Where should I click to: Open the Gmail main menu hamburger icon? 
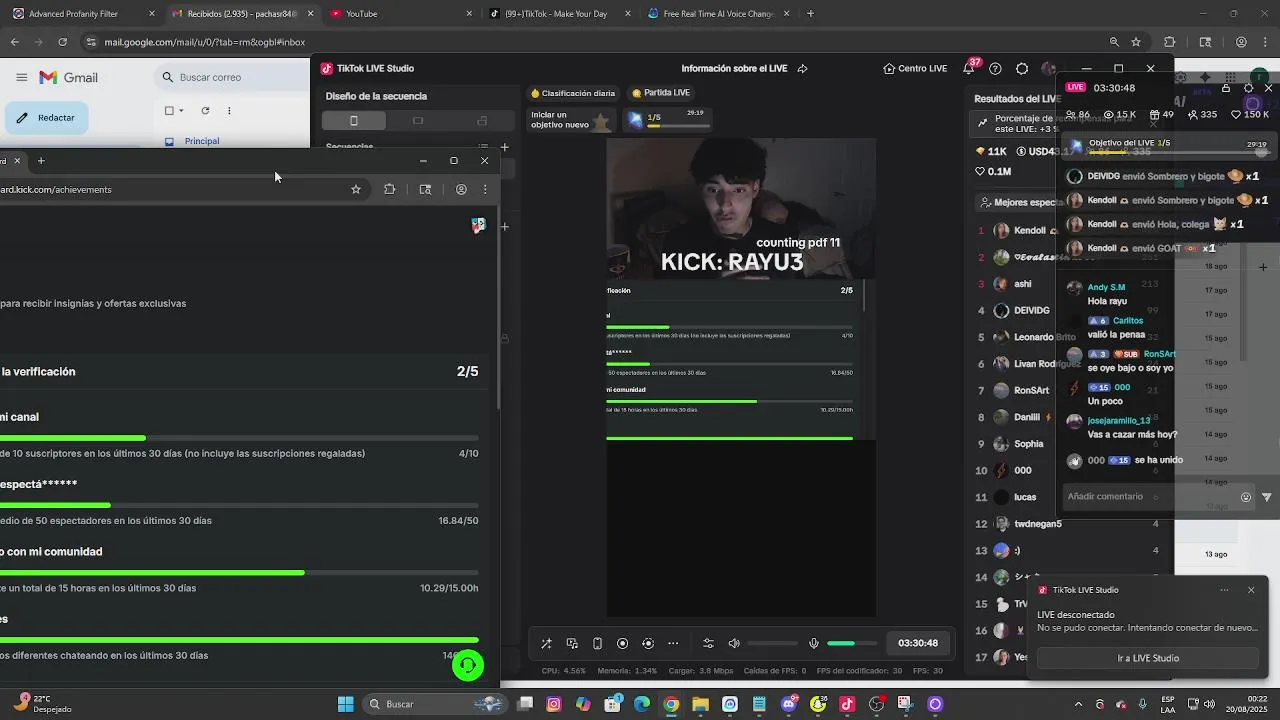tap(21, 77)
